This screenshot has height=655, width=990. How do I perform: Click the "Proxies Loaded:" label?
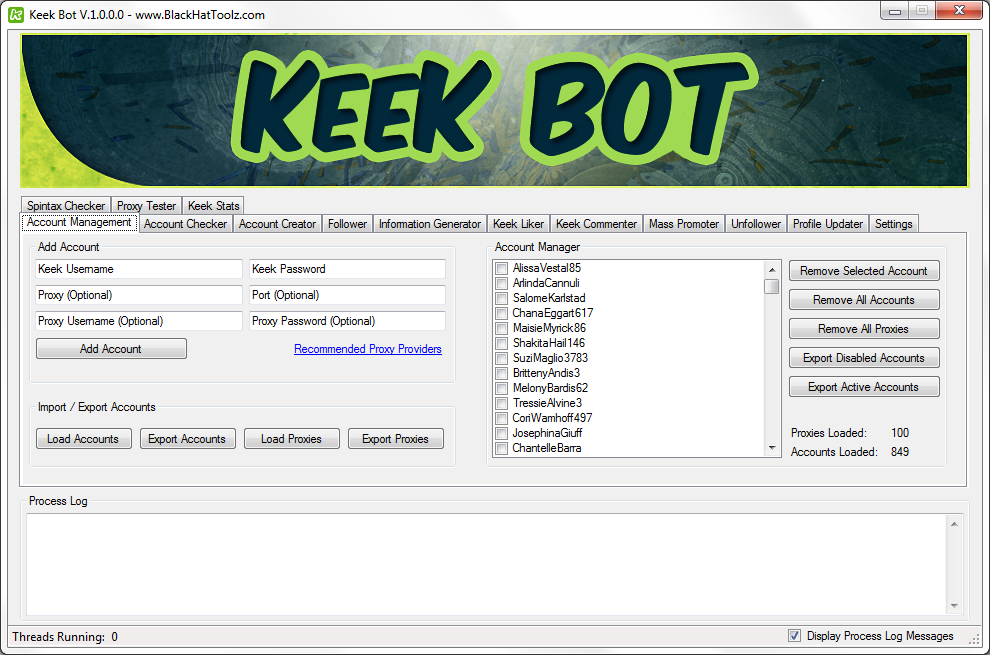pos(828,433)
